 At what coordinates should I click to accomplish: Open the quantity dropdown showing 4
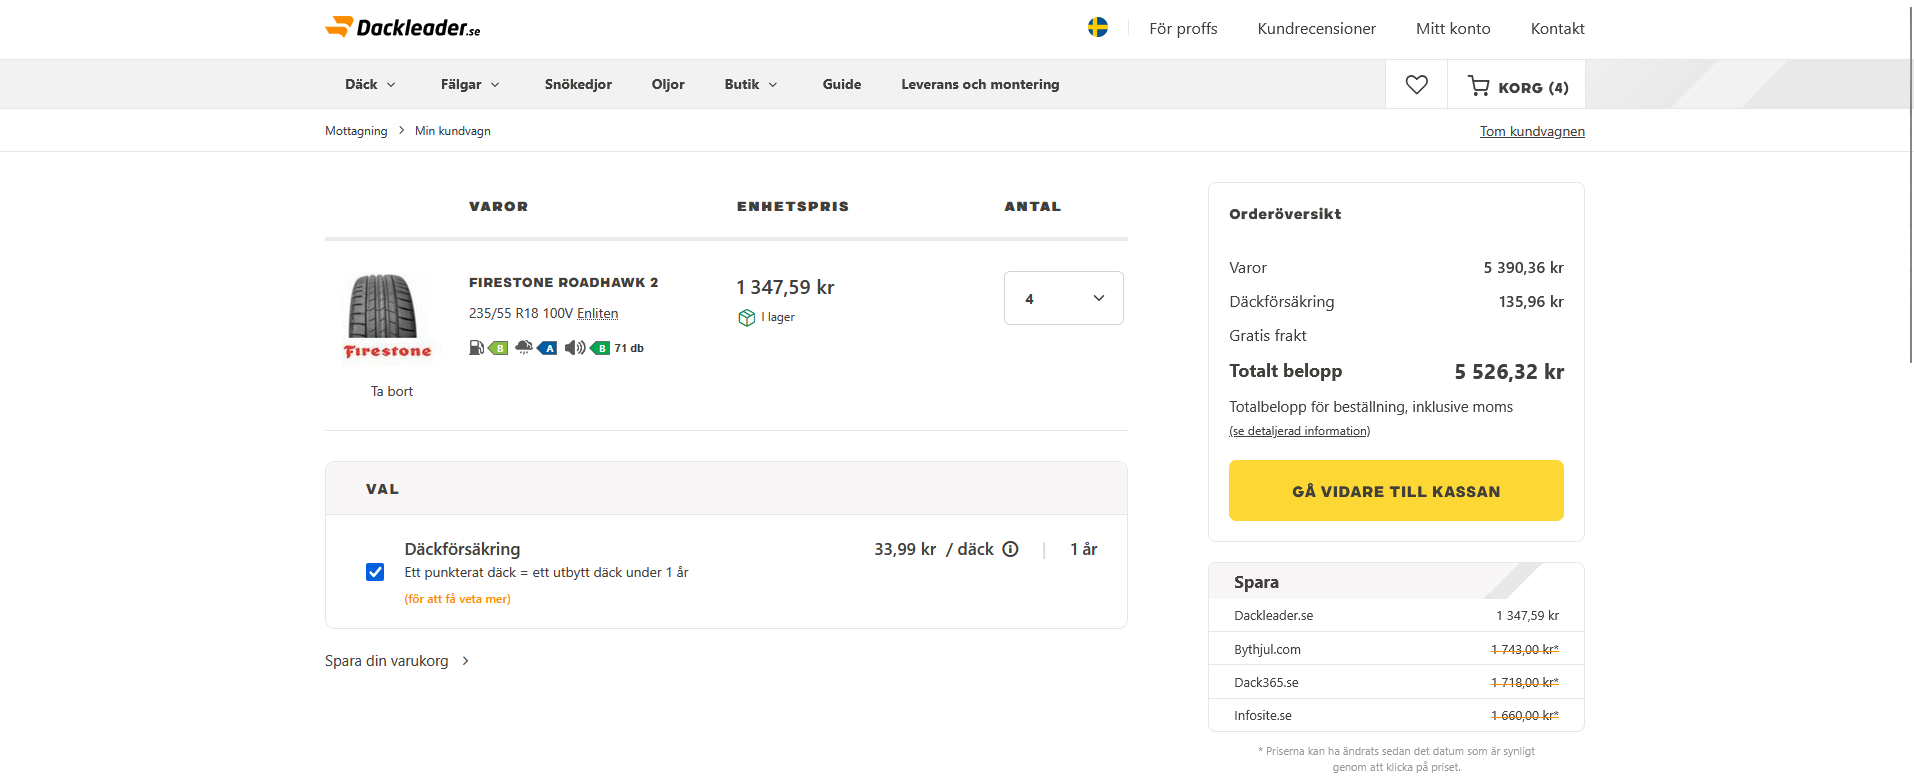(x=1063, y=298)
